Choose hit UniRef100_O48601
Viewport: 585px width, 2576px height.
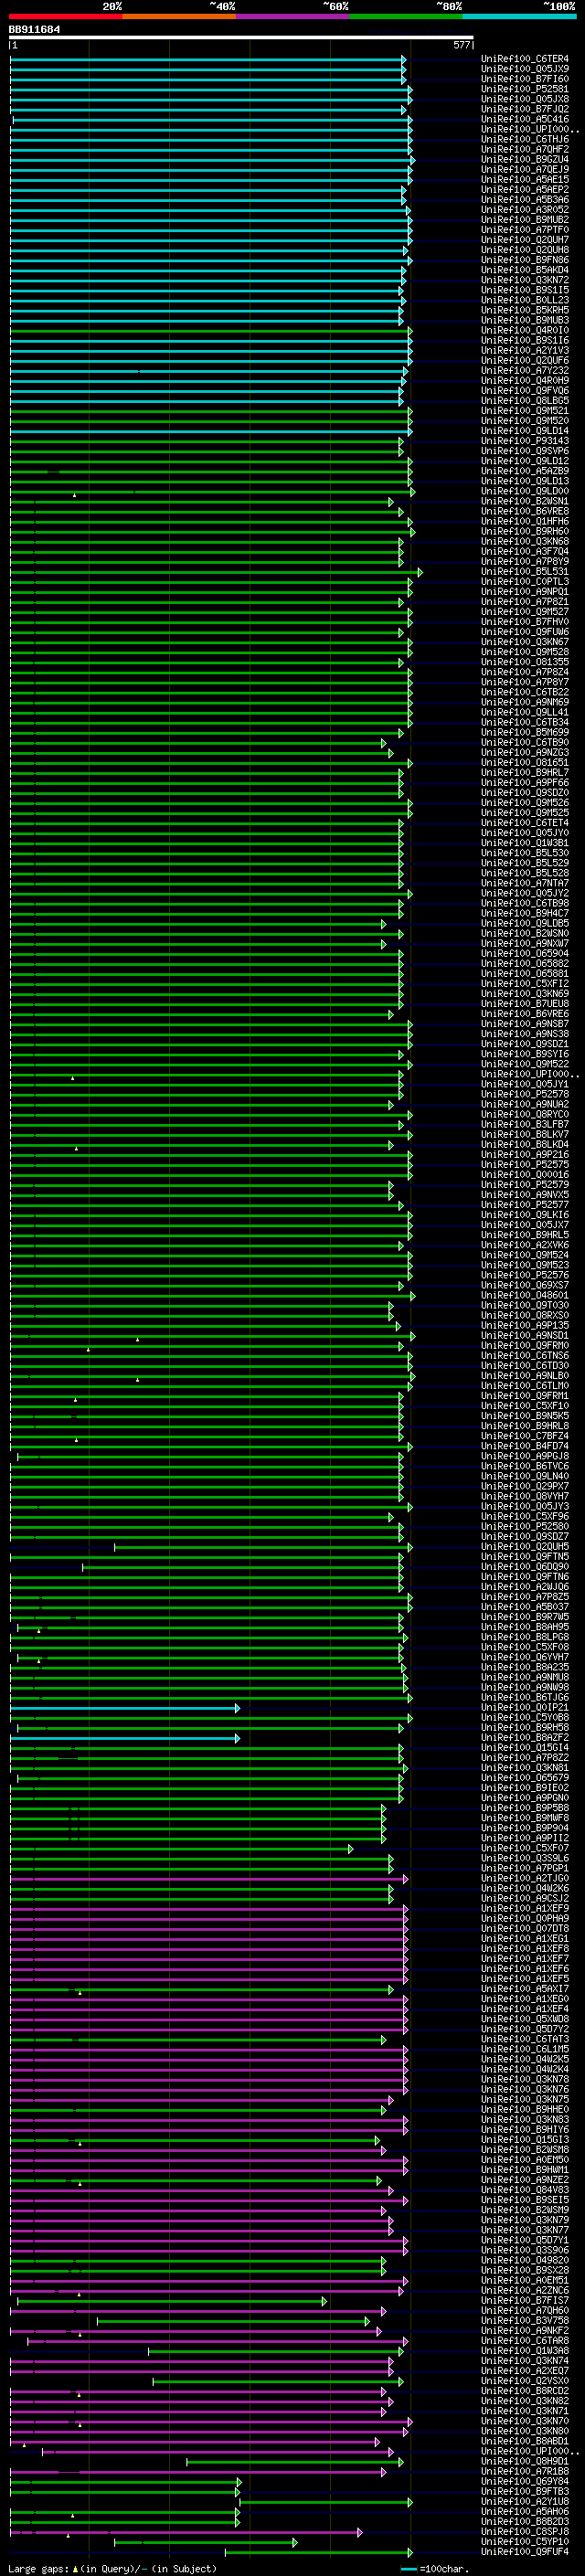(524, 1295)
